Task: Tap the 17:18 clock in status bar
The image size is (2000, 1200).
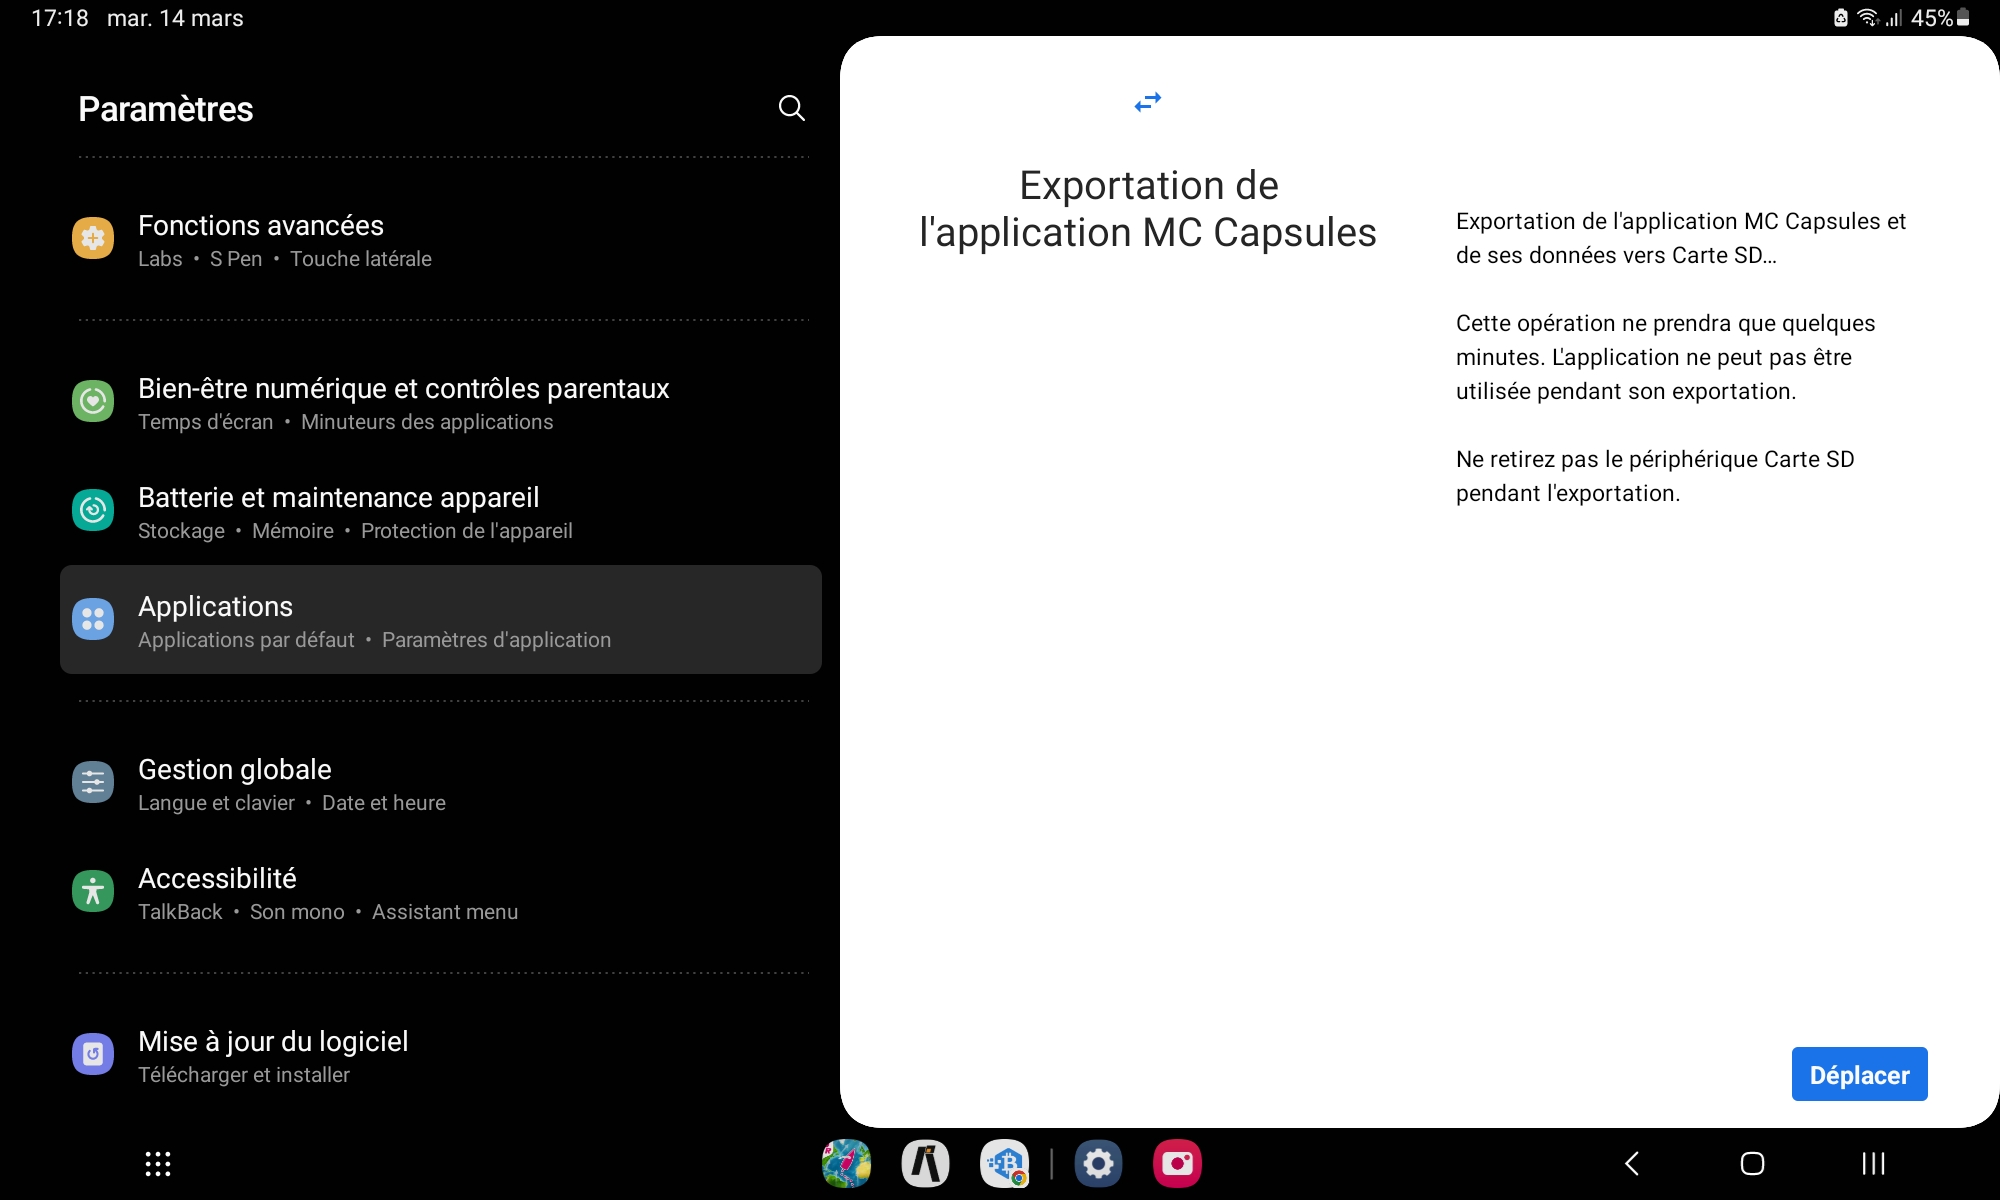Action: pyautogui.click(x=60, y=18)
